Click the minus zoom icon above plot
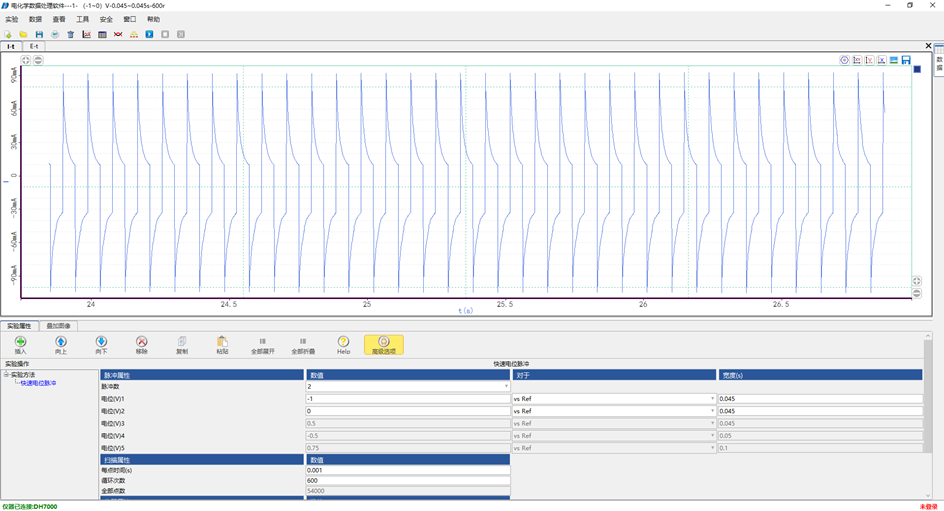This screenshot has height=511, width=944. coord(38,60)
